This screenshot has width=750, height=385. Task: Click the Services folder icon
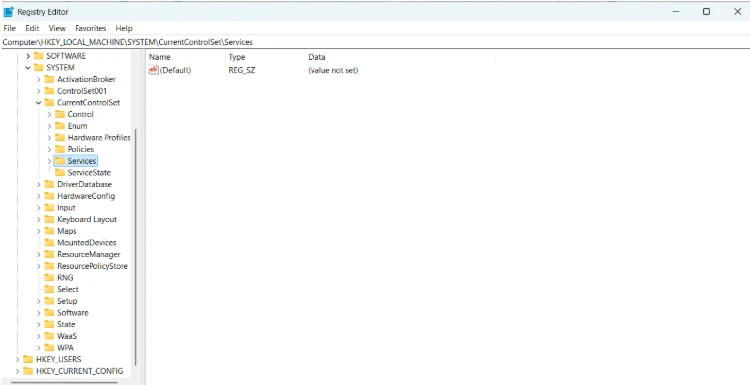point(60,161)
